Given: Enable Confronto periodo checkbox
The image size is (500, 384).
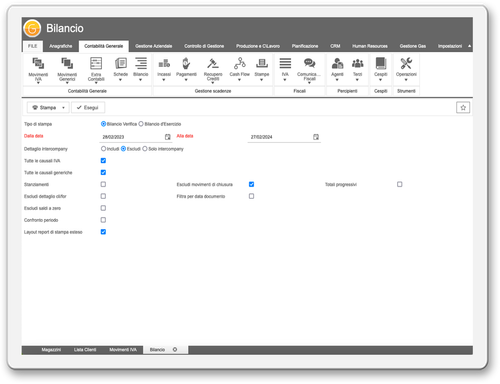Looking at the screenshot, I should 103,220.
